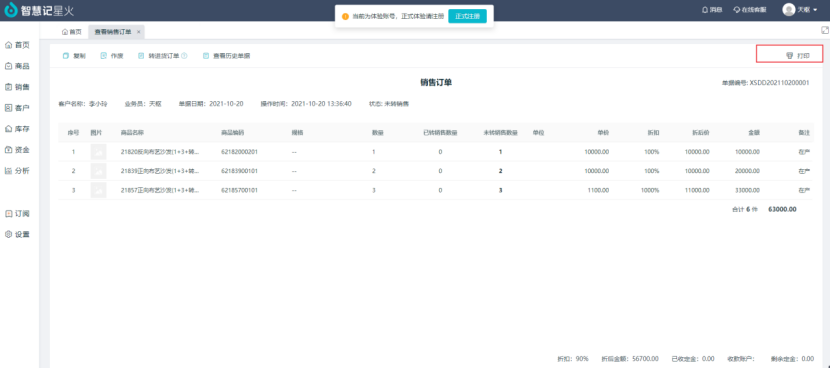Click the 正式注册 register button
This screenshot has width=830, height=368.
[x=467, y=16]
